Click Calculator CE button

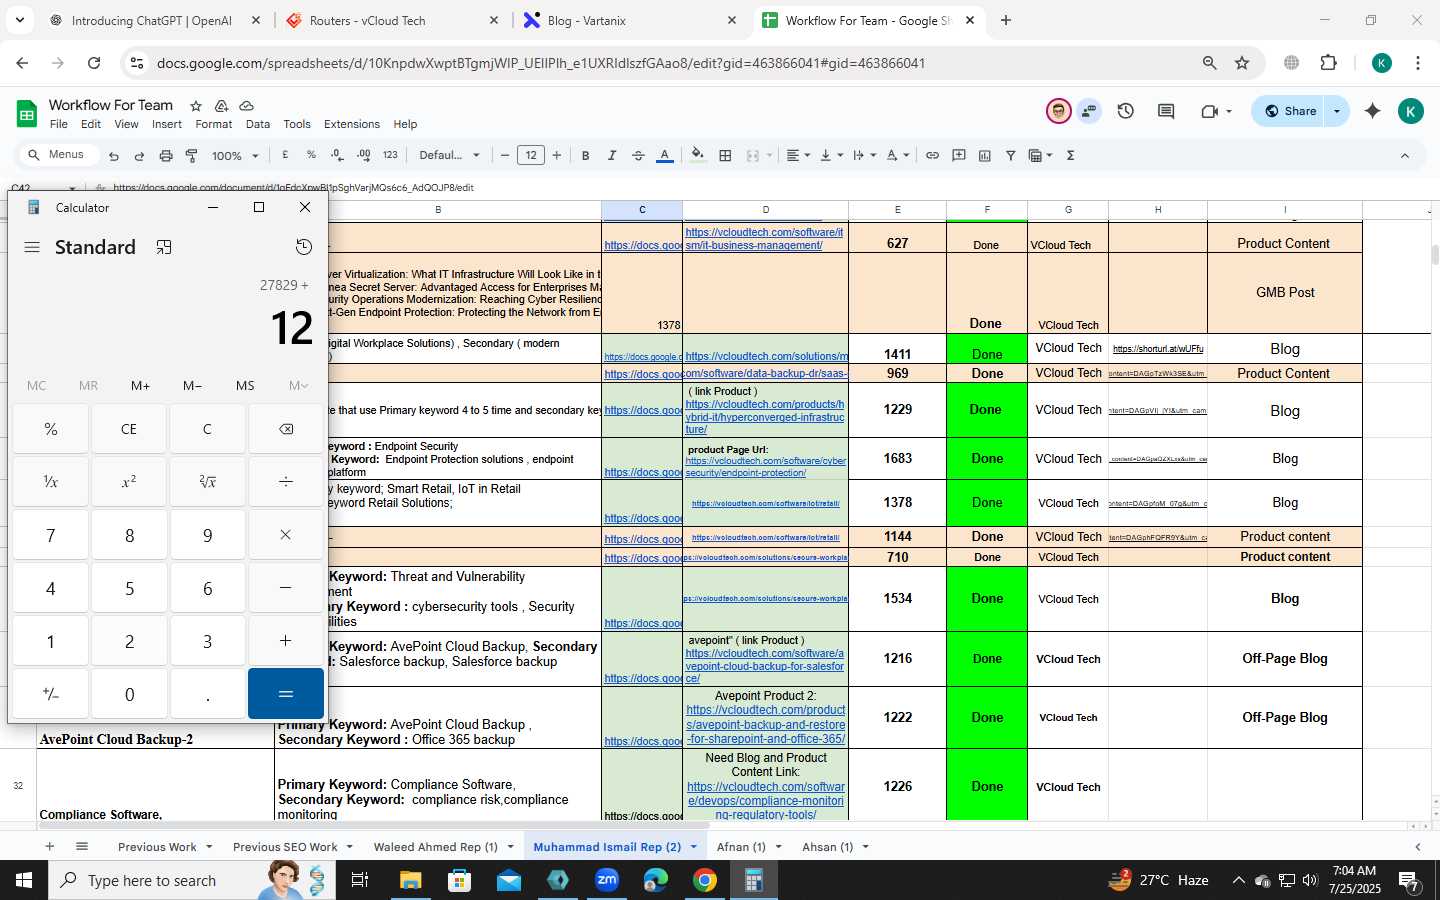[129, 429]
